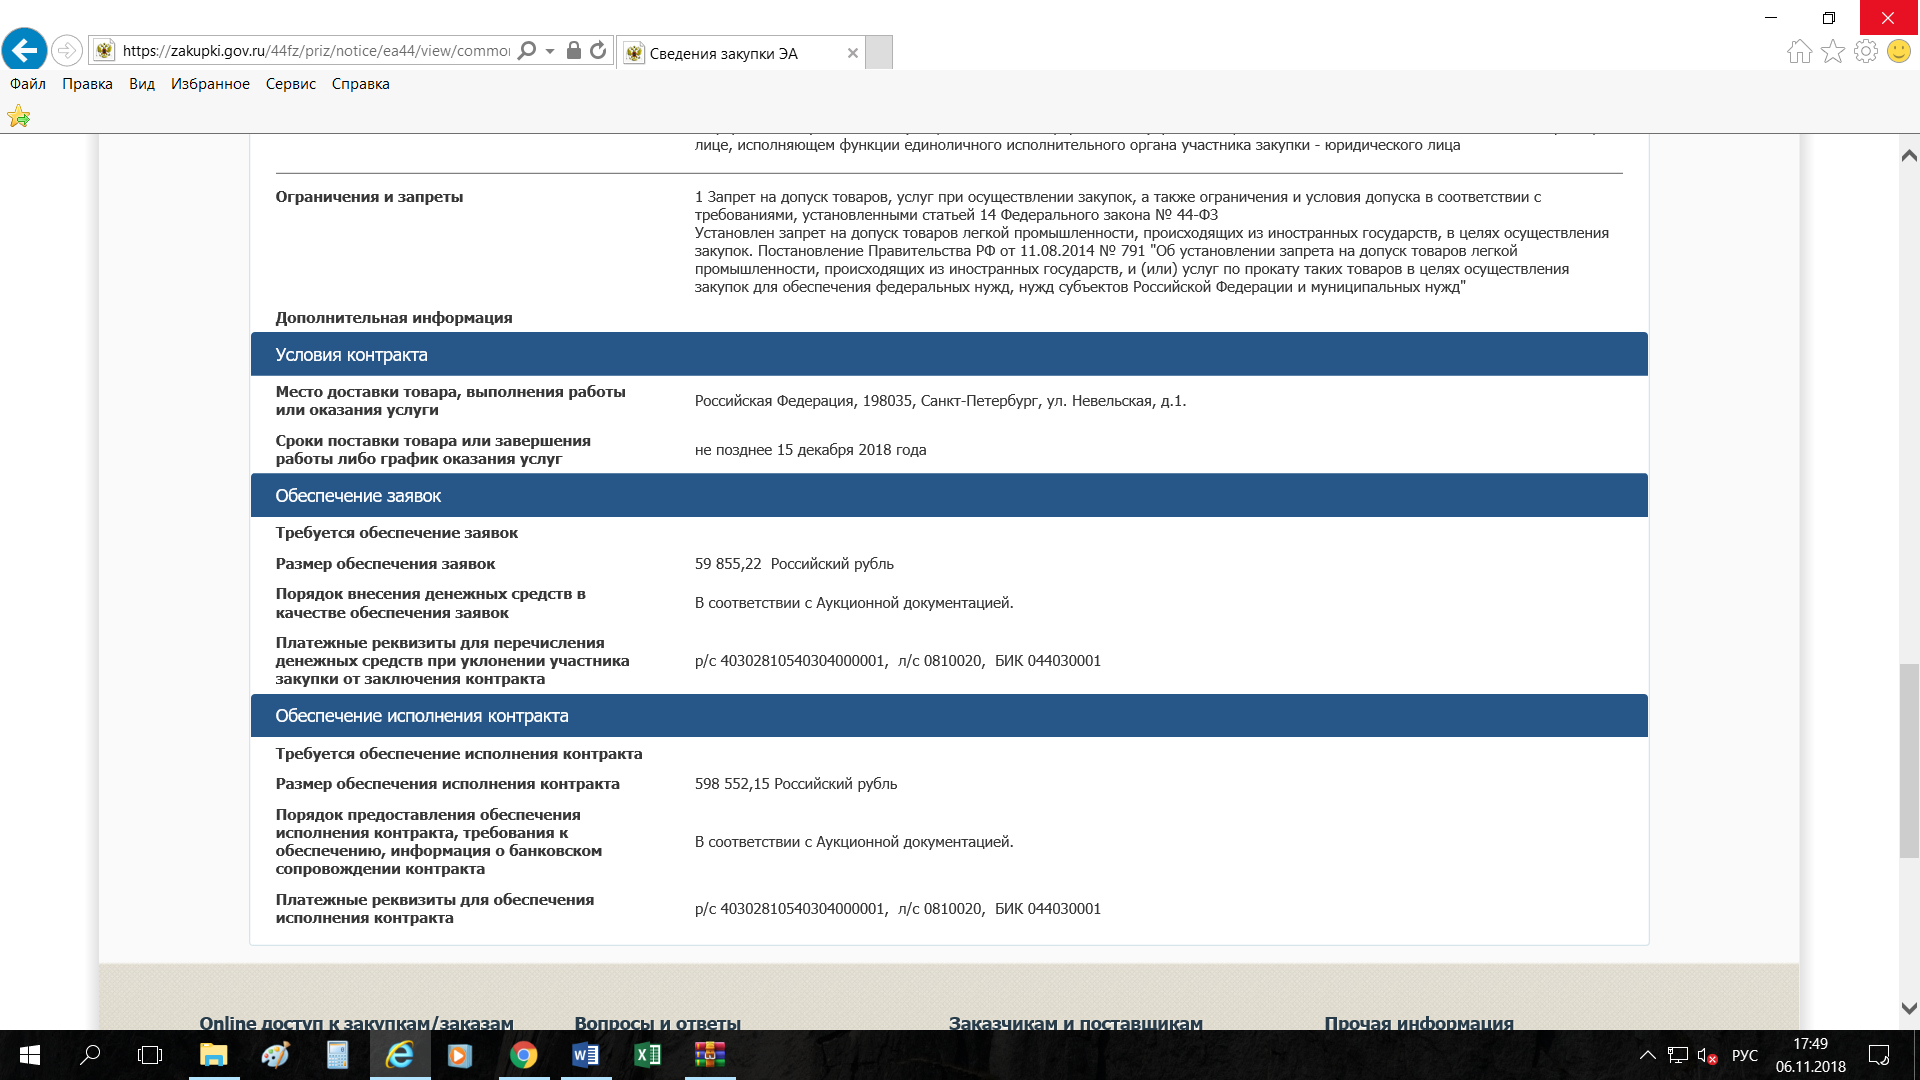
Task: Click the vertical scrollbar thumb
Action: pyautogui.click(x=1909, y=760)
